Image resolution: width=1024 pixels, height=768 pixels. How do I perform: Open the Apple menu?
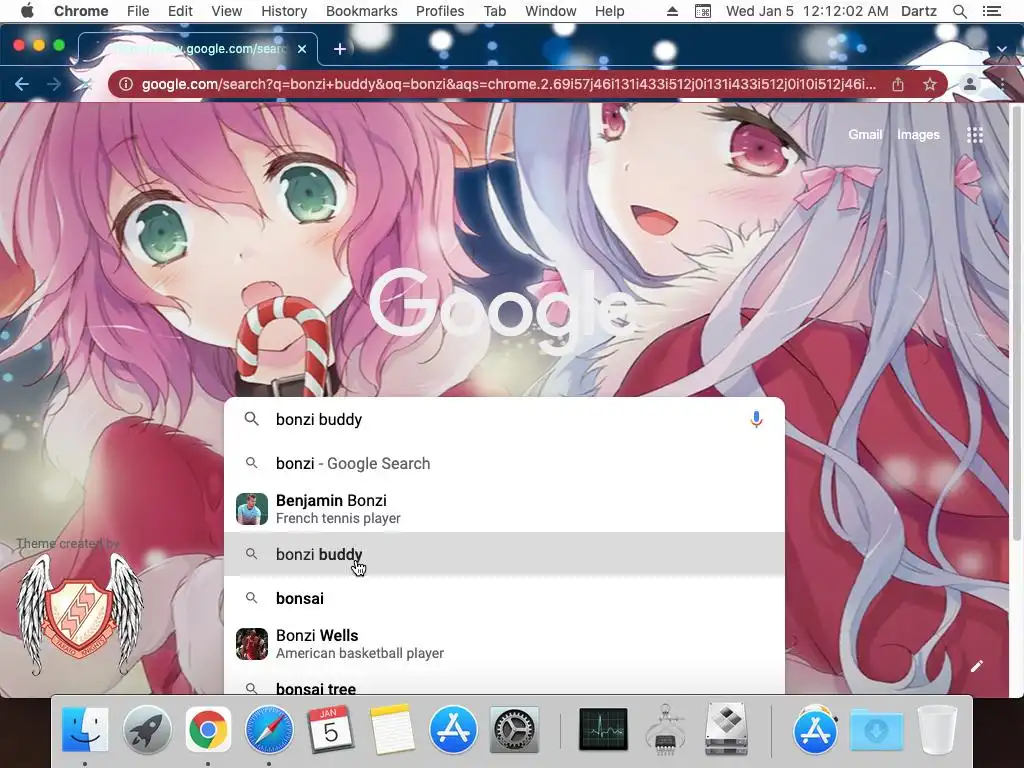pos(27,11)
